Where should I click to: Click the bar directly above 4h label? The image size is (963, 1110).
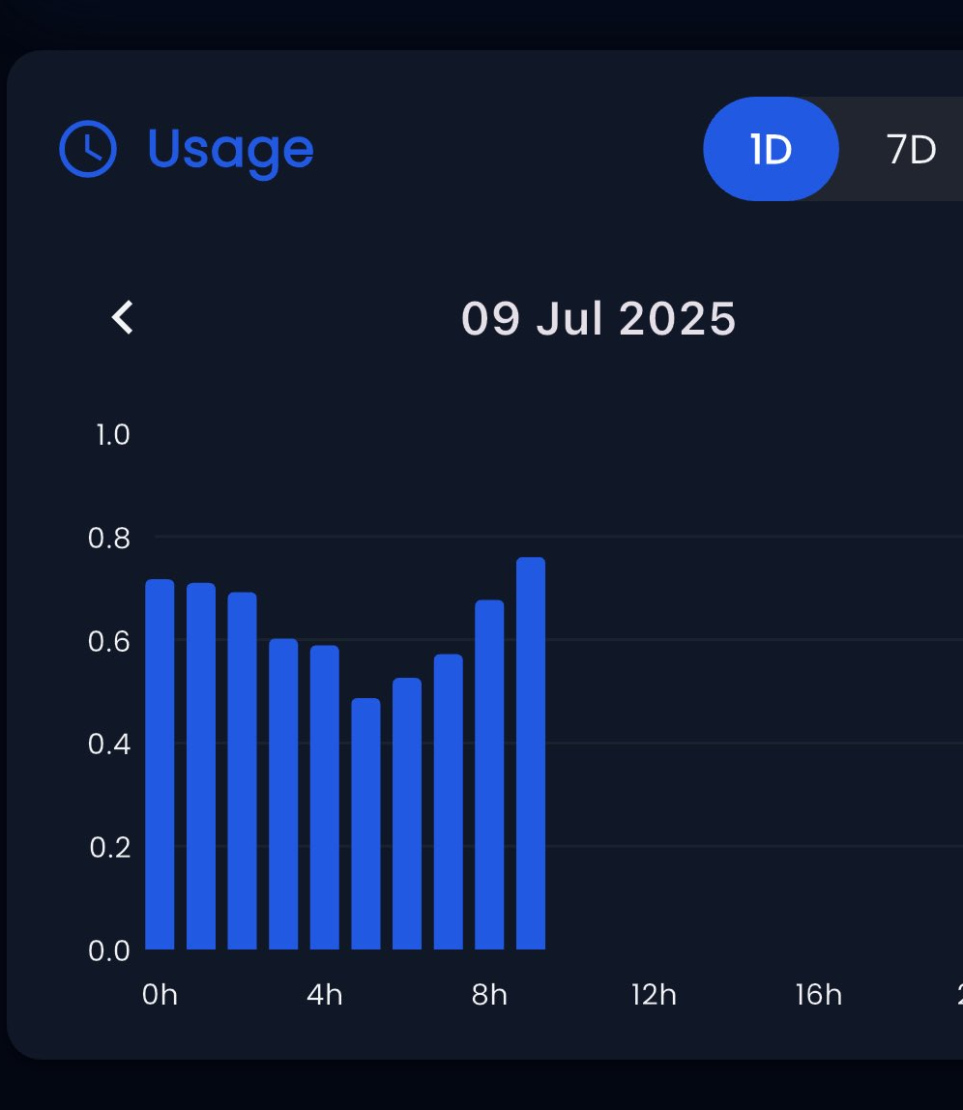[324, 798]
